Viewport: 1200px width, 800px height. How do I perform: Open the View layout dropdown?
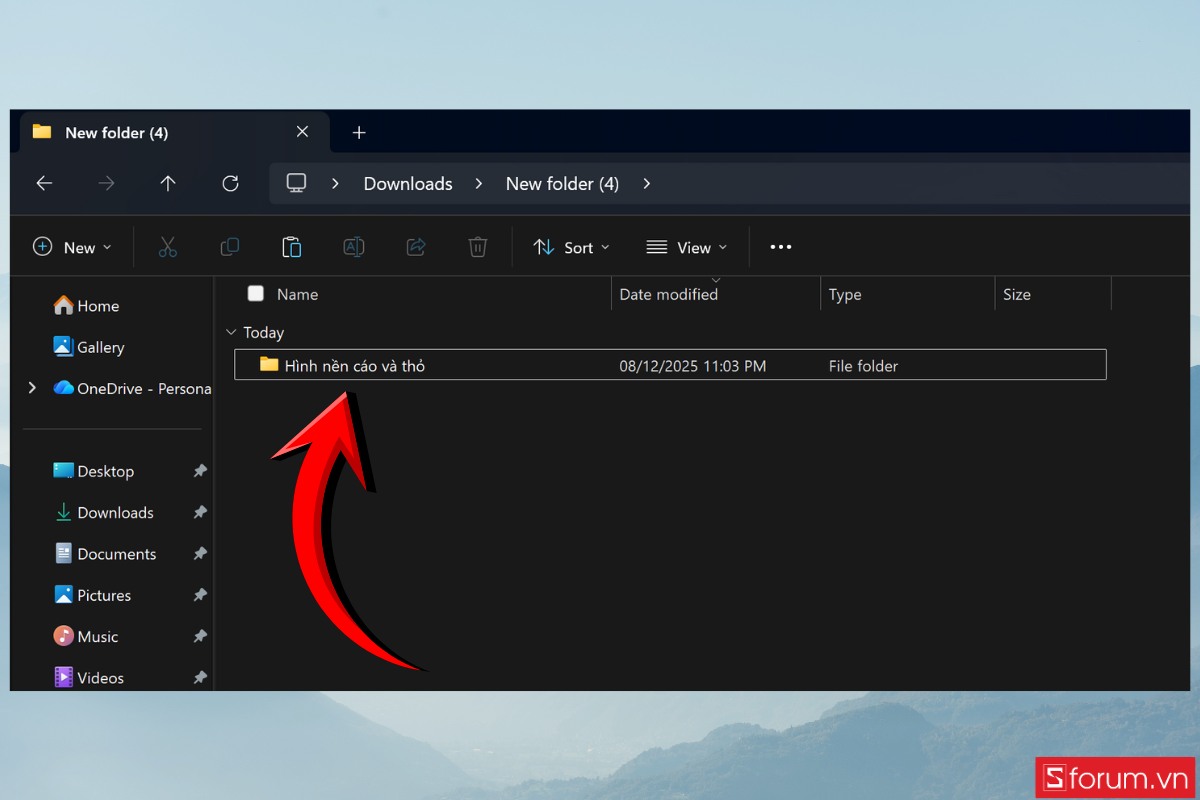pyautogui.click(x=687, y=247)
